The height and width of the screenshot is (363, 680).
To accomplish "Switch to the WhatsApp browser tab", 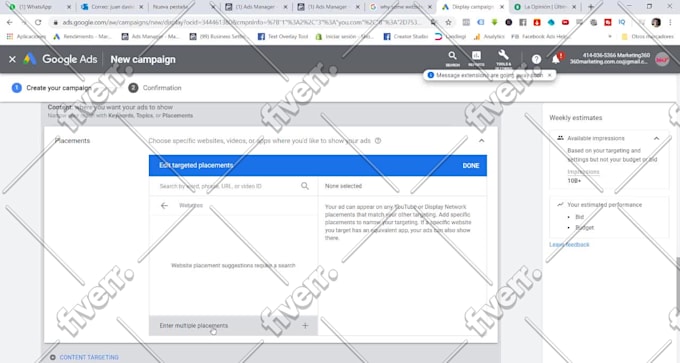I will pos(38,7).
